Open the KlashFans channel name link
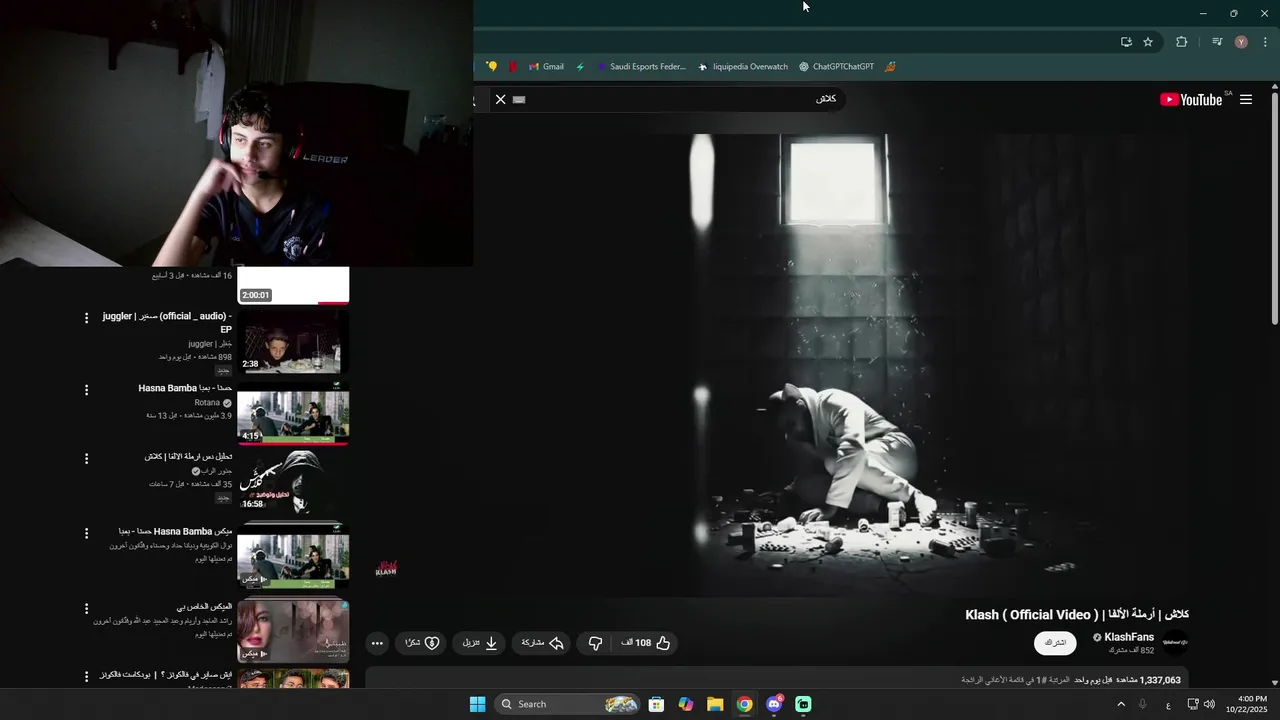1280x720 pixels. click(1129, 637)
